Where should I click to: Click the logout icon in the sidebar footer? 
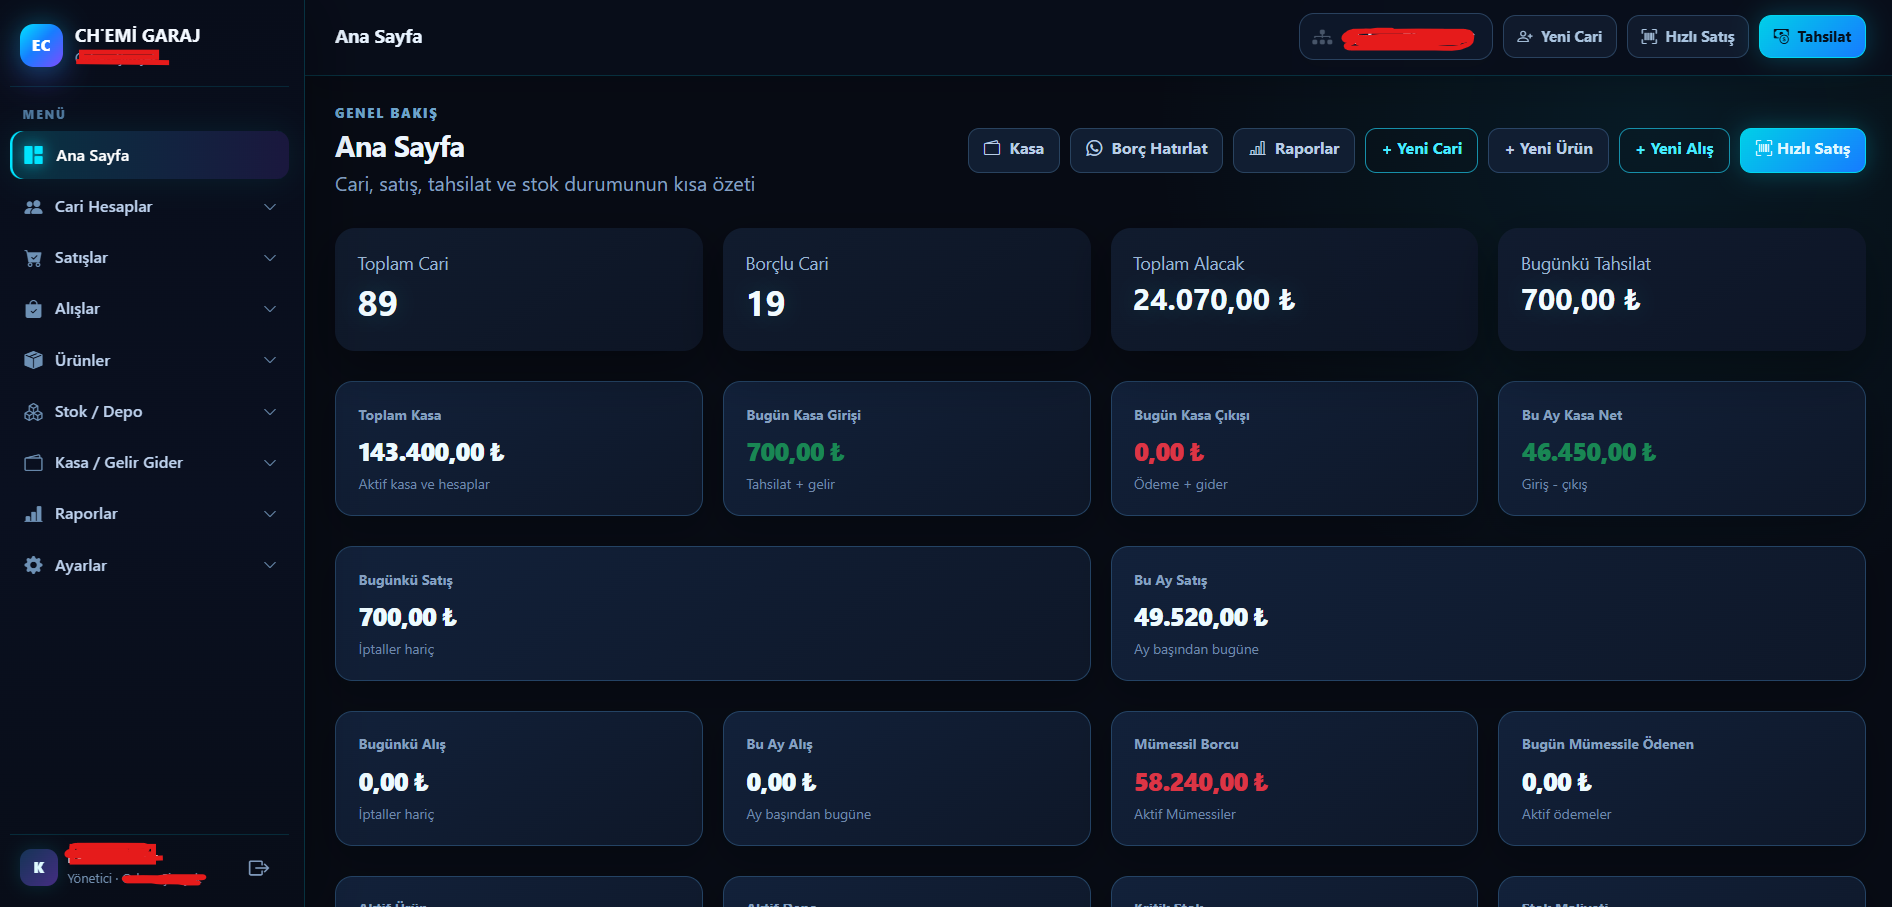click(x=258, y=868)
